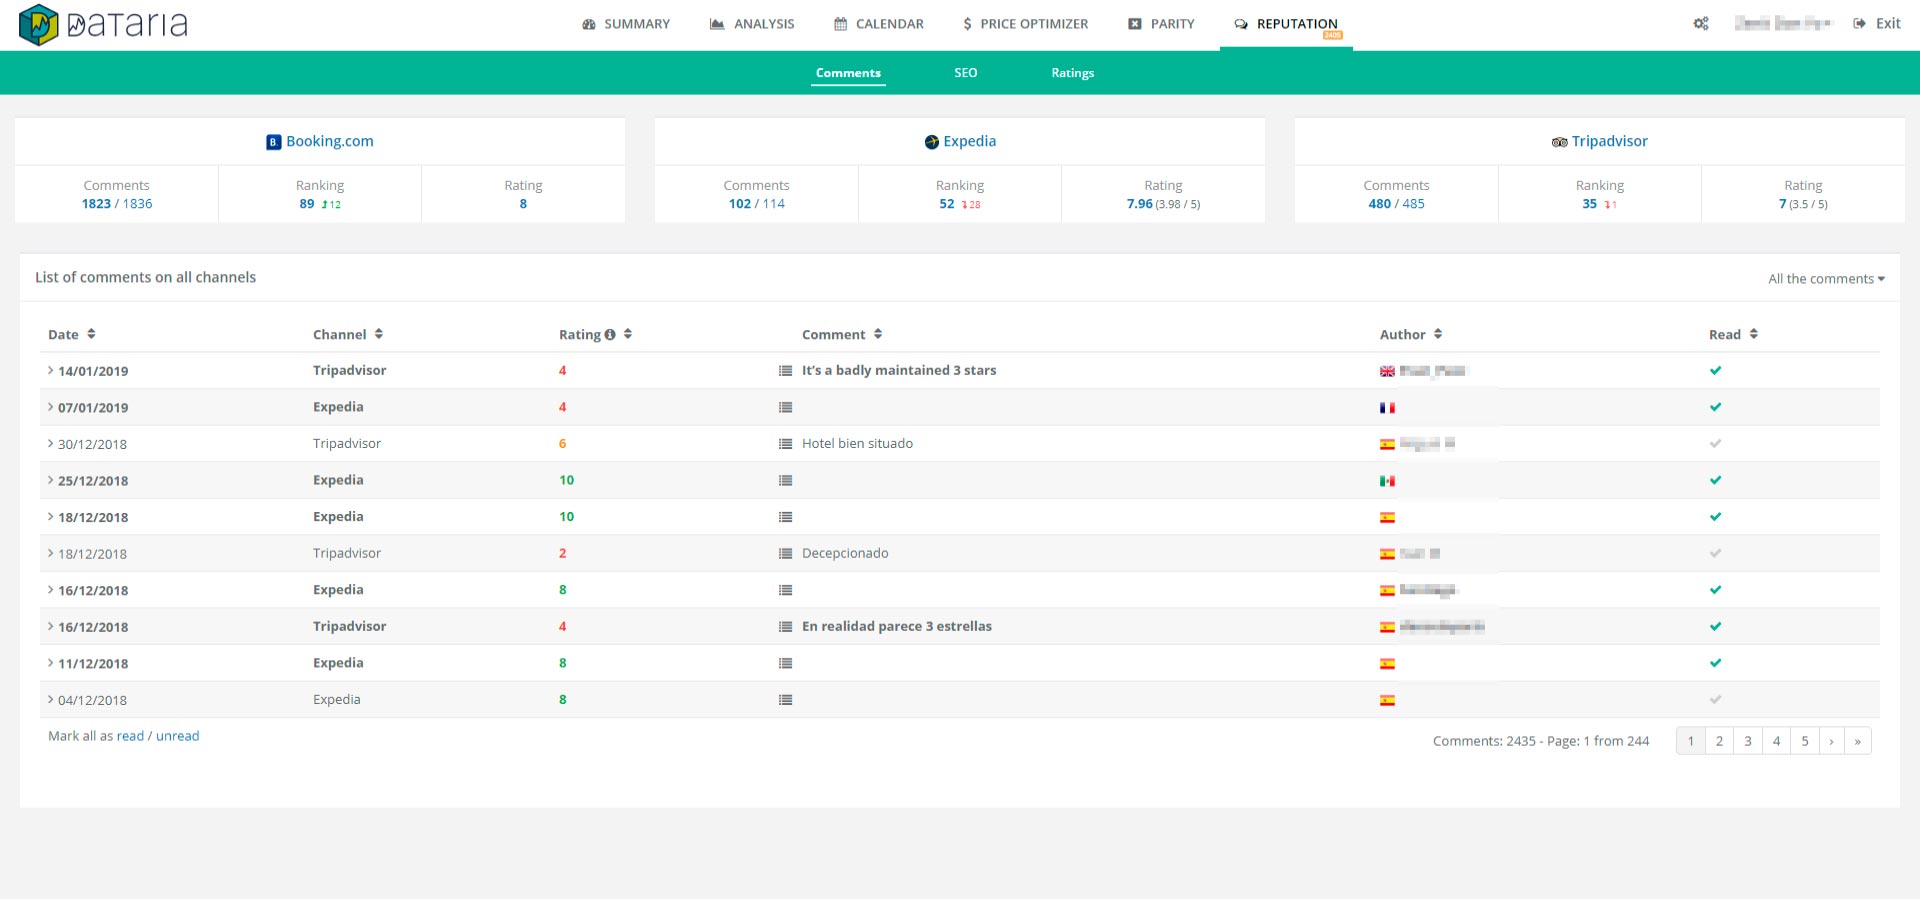This screenshot has height=899, width=1920.
Task: Open comment detail icon for 04/12/2018 row
Action: pos(786,700)
